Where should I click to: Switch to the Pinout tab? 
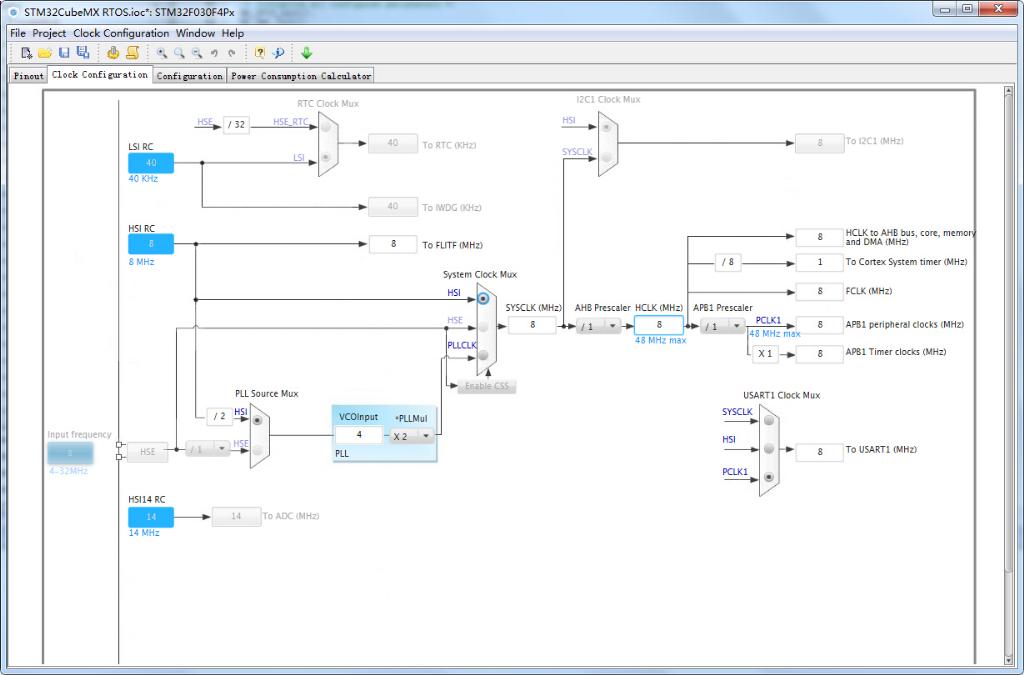(29, 76)
